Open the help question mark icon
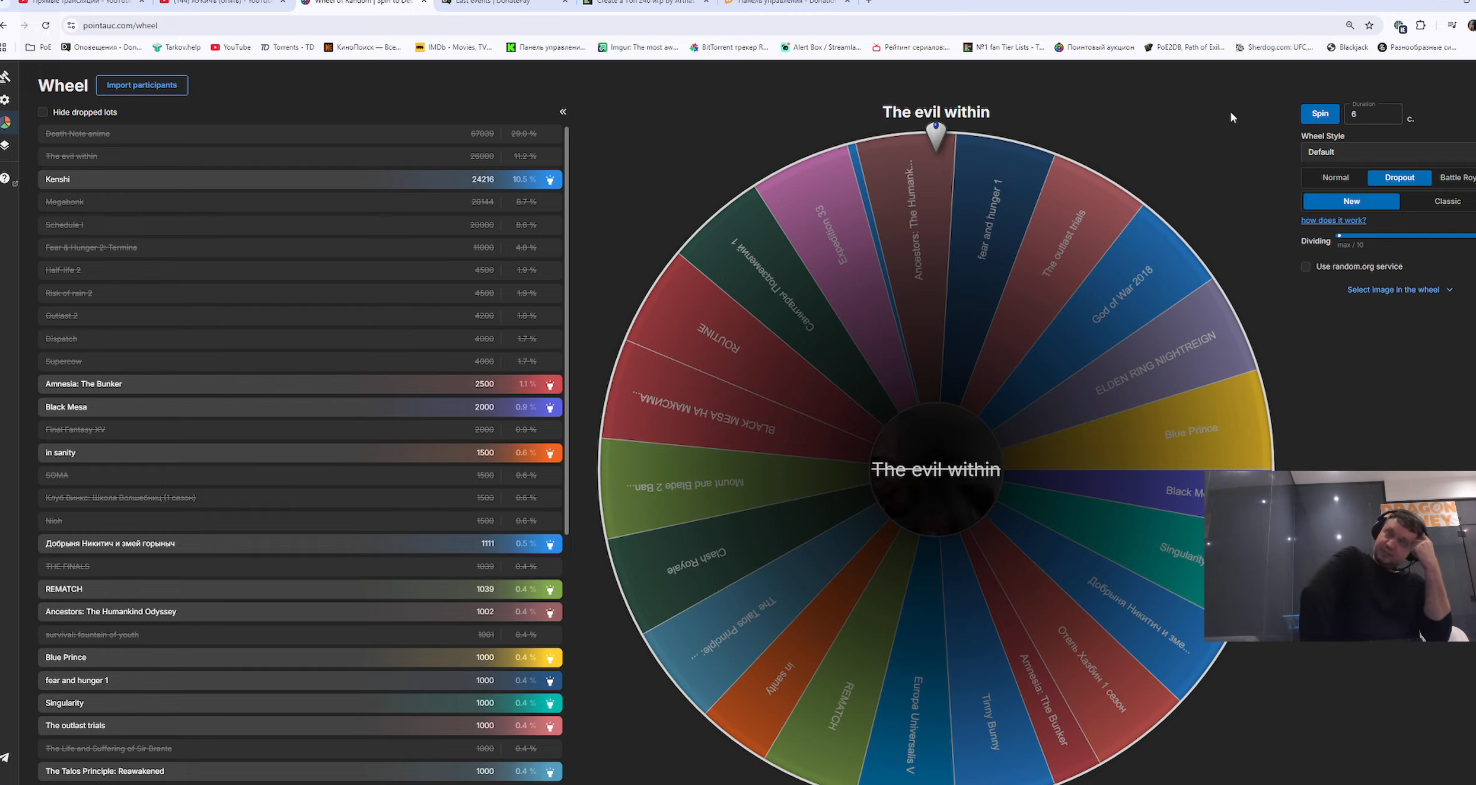Image resolution: width=1476 pixels, height=785 pixels. [x=5, y=178]
